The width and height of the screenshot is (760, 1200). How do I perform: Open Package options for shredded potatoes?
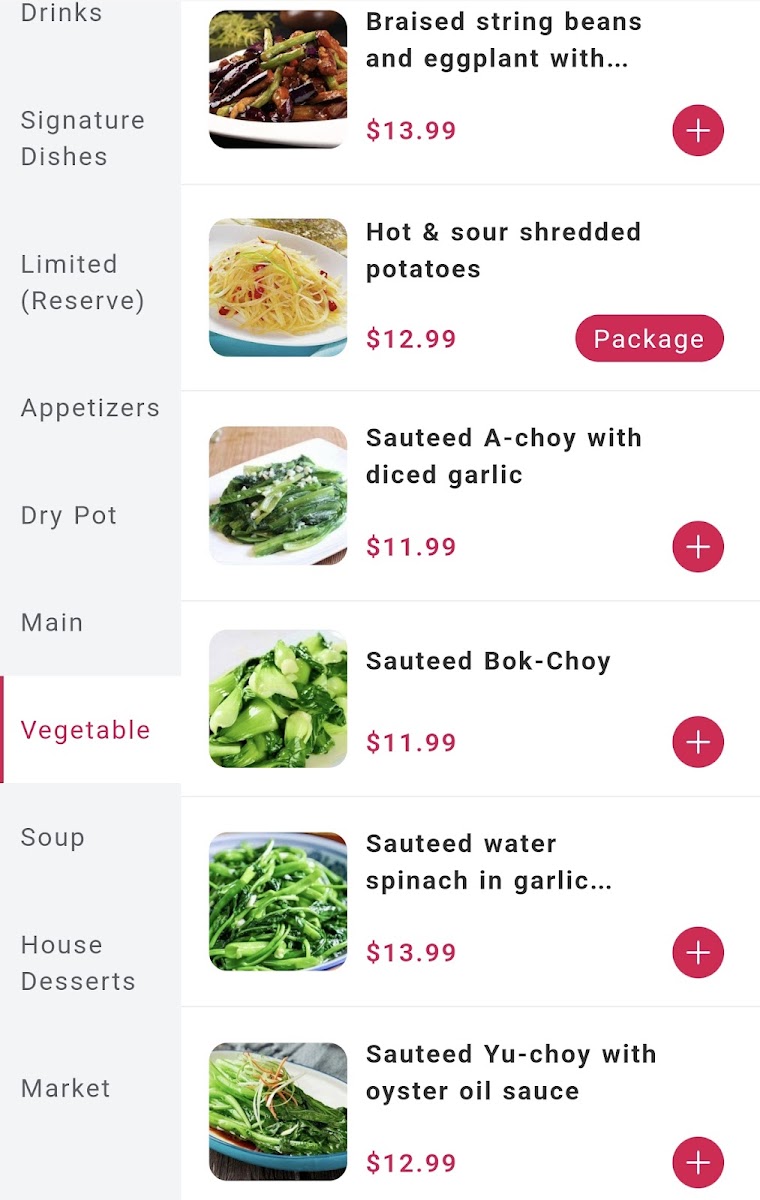[x=649, y=339]
